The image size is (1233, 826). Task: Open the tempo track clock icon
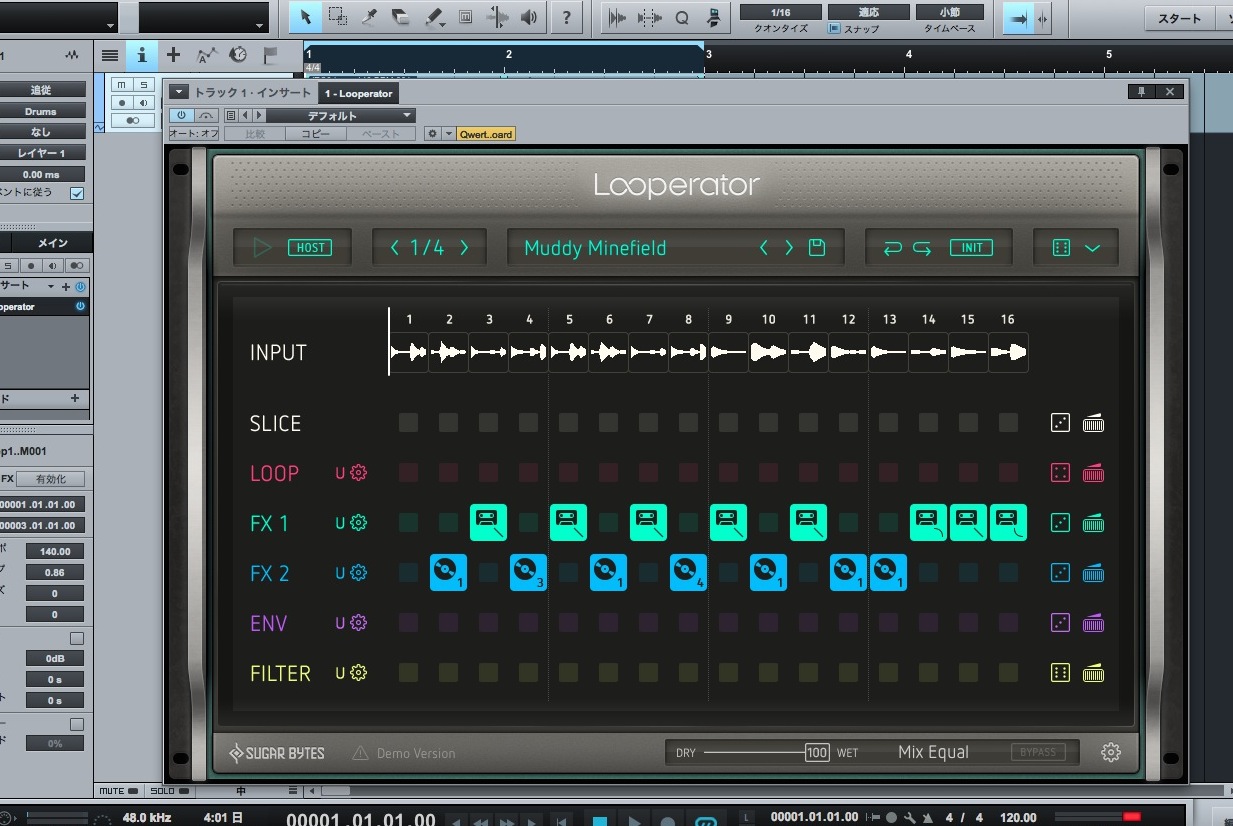pyautogui.click(x=238, y=55)
